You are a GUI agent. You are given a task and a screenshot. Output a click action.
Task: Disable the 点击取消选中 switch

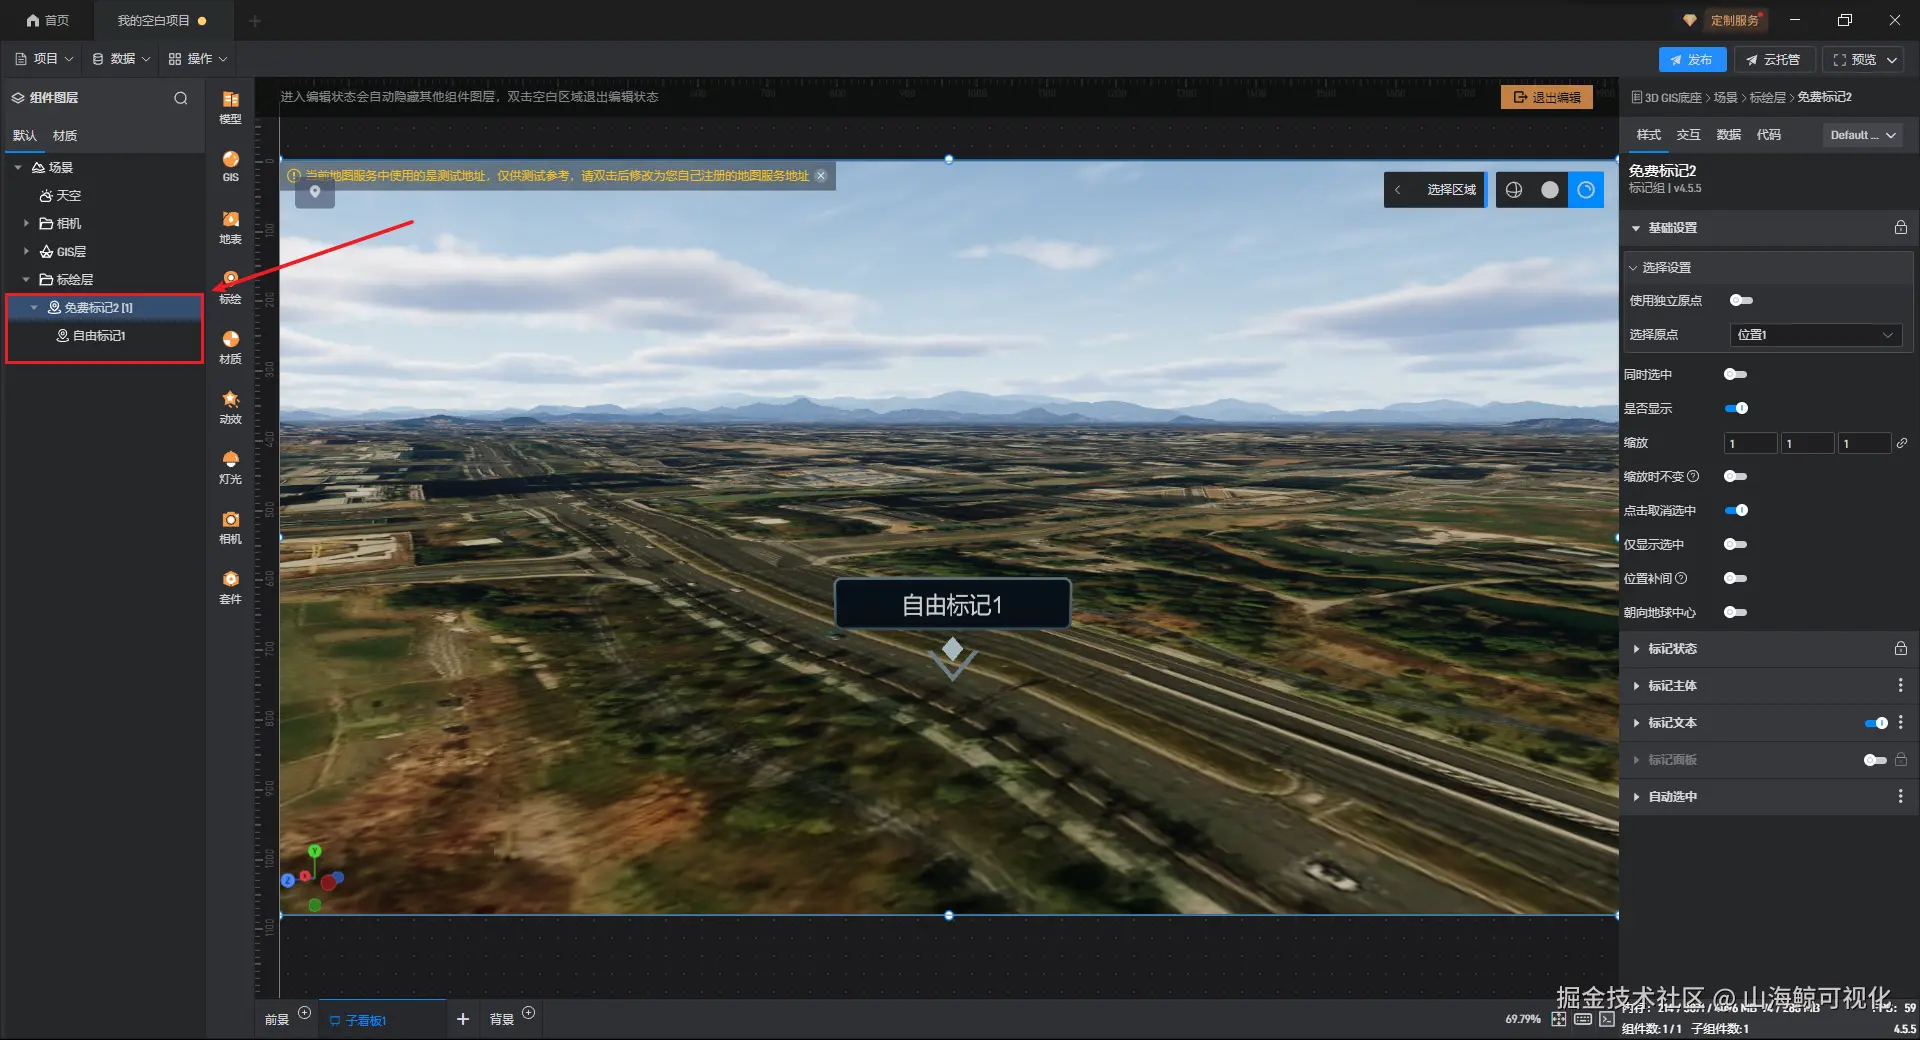[x=1736, y=511]
